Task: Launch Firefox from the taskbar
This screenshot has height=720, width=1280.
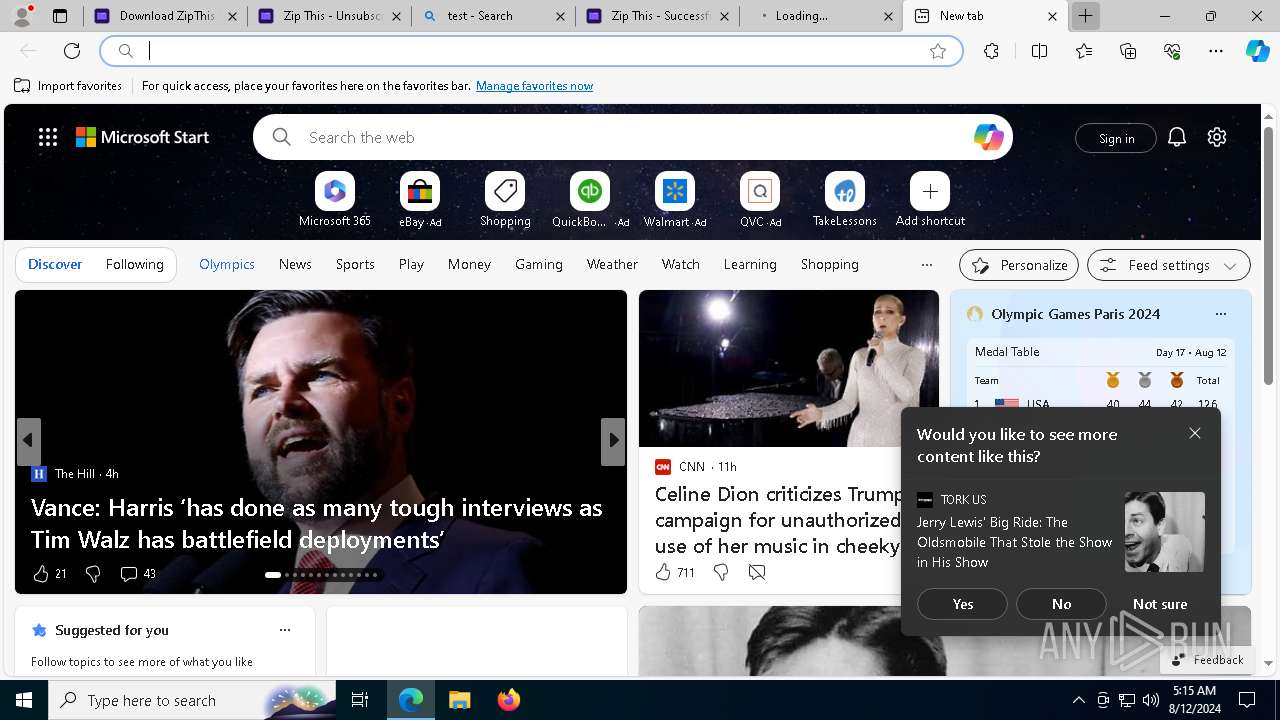Action: 509,700
